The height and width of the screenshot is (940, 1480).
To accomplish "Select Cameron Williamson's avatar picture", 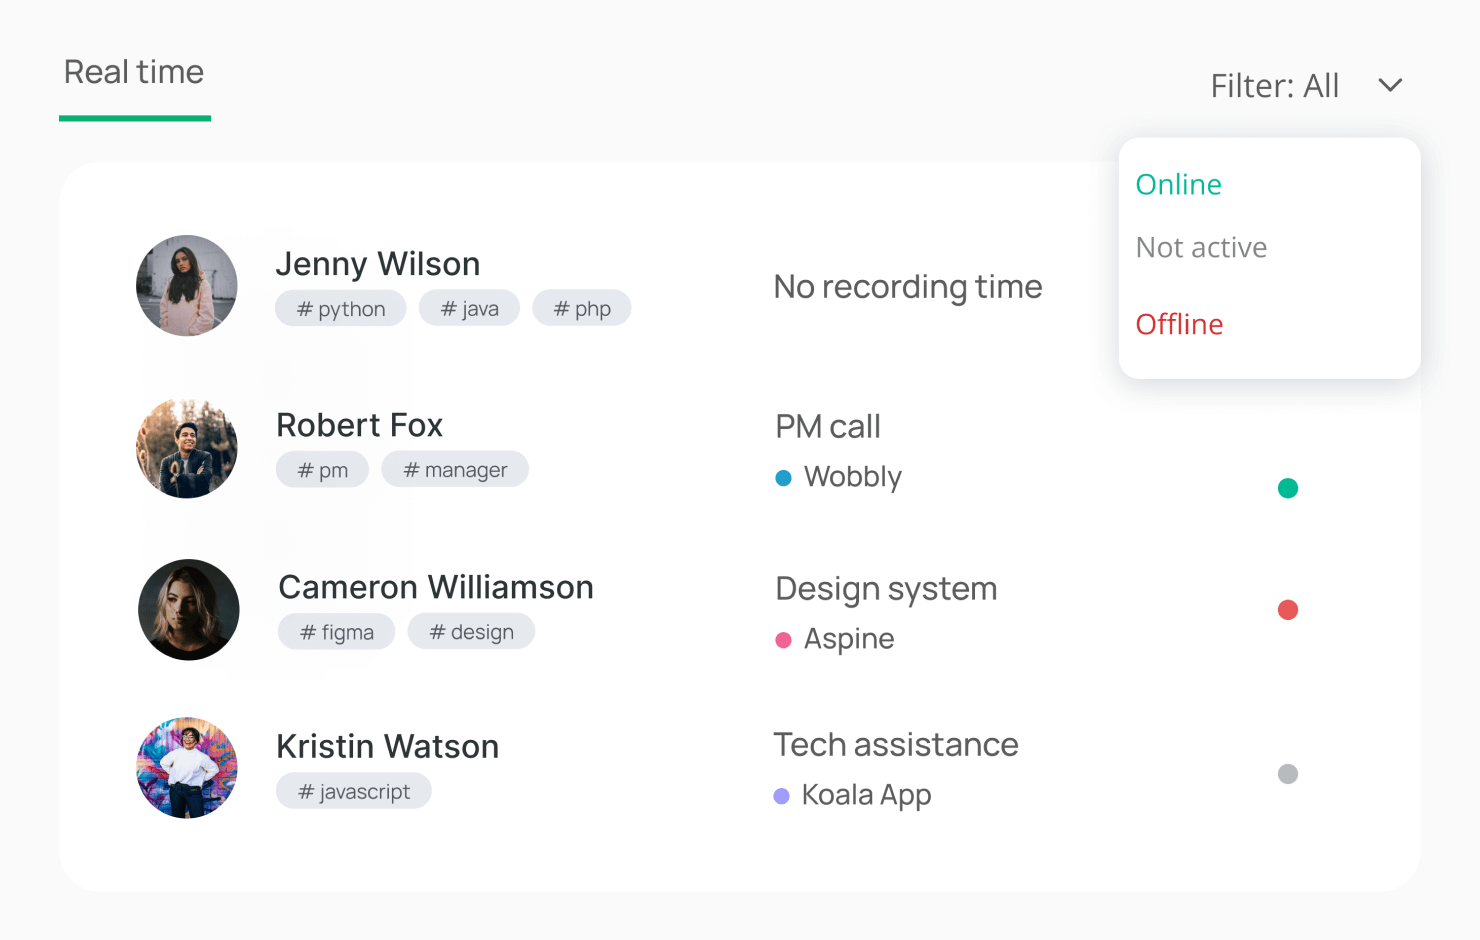I will point(188,610).
